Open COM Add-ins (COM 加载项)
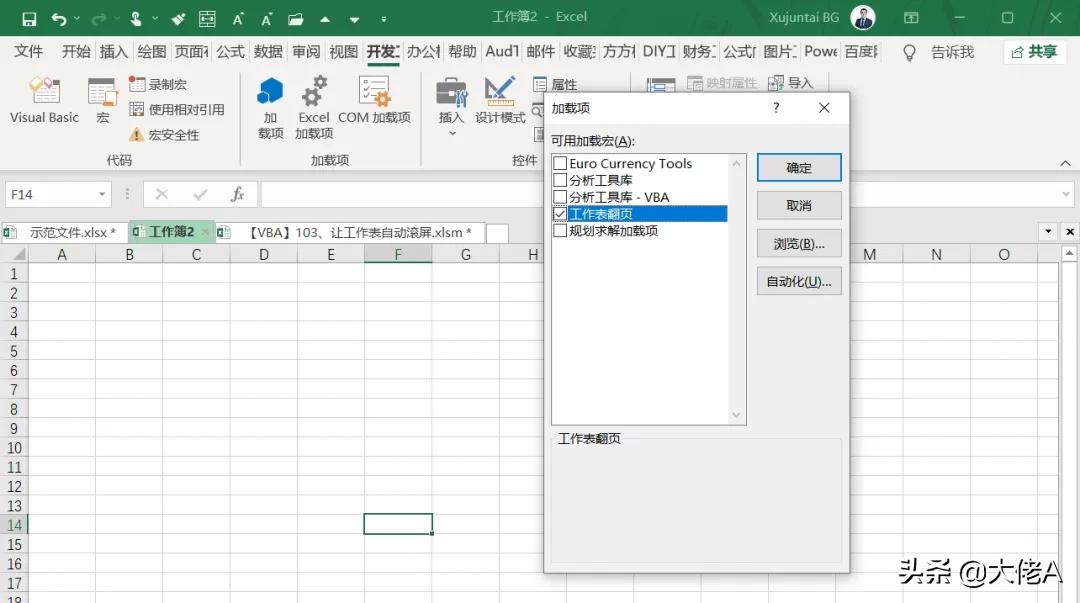 click(374, 101)
